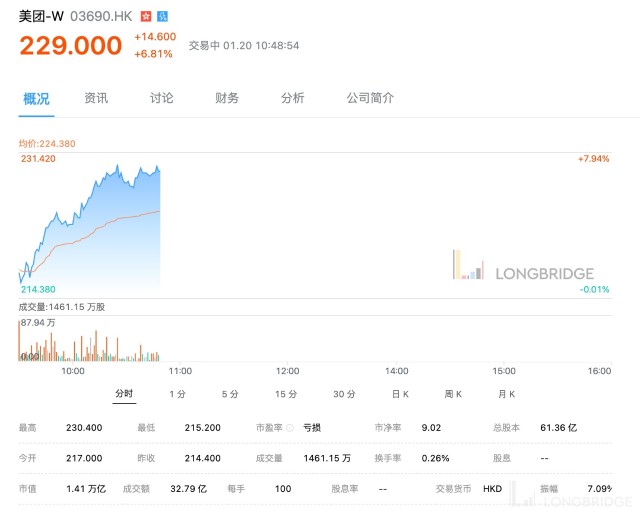Screen dimensions: 640x515
Task: Click the ticker code 03690.HK
Action: [101, 16]
